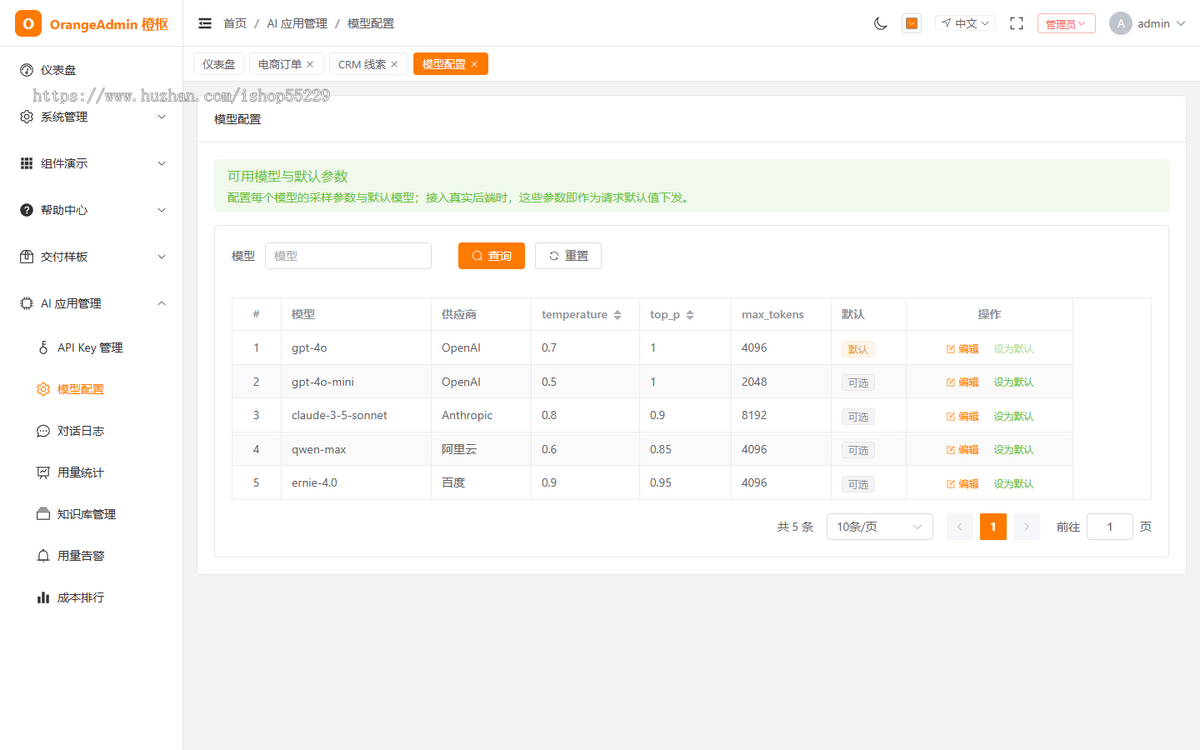The height and width of the screenshot is (750, 1200).
Task: Expand the 组件演示 sidebar menu
Action: pyautogui.click(x=91, y=163)
